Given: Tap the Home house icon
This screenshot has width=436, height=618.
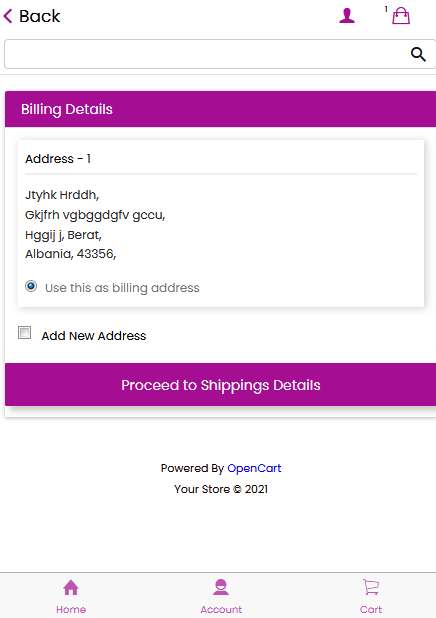Looking at the screenshot, I should (71, 587).
